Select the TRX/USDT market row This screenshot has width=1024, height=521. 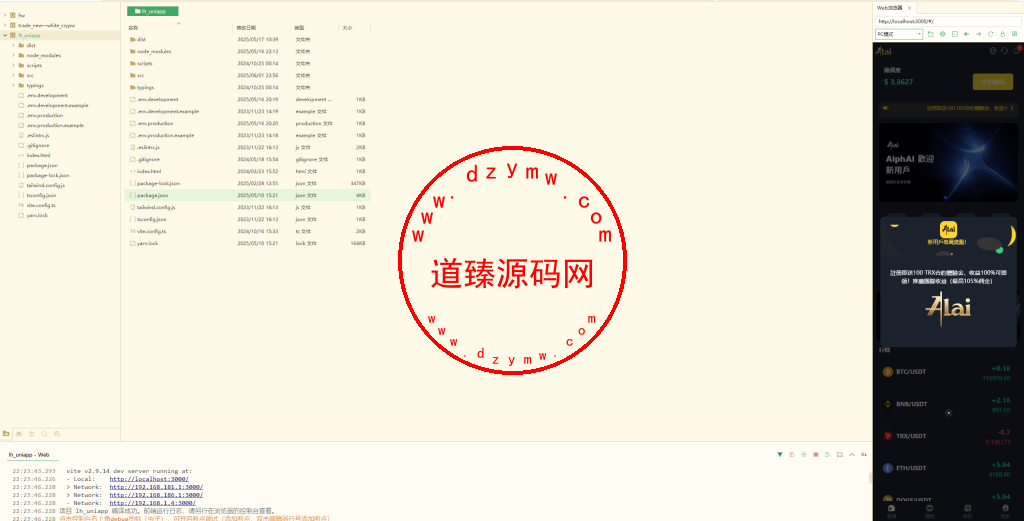[x=948, y=436]
